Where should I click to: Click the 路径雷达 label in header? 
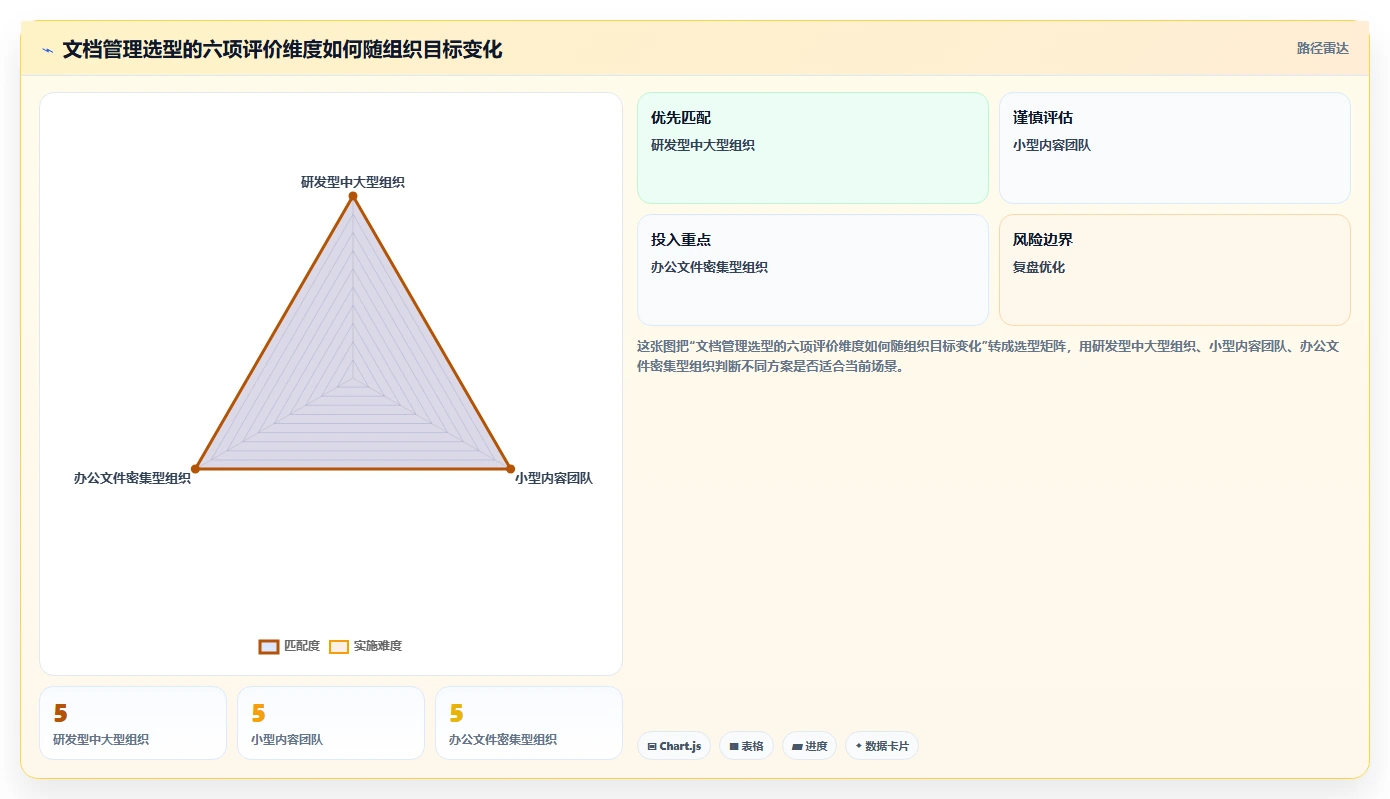[x=1323, y=48]
